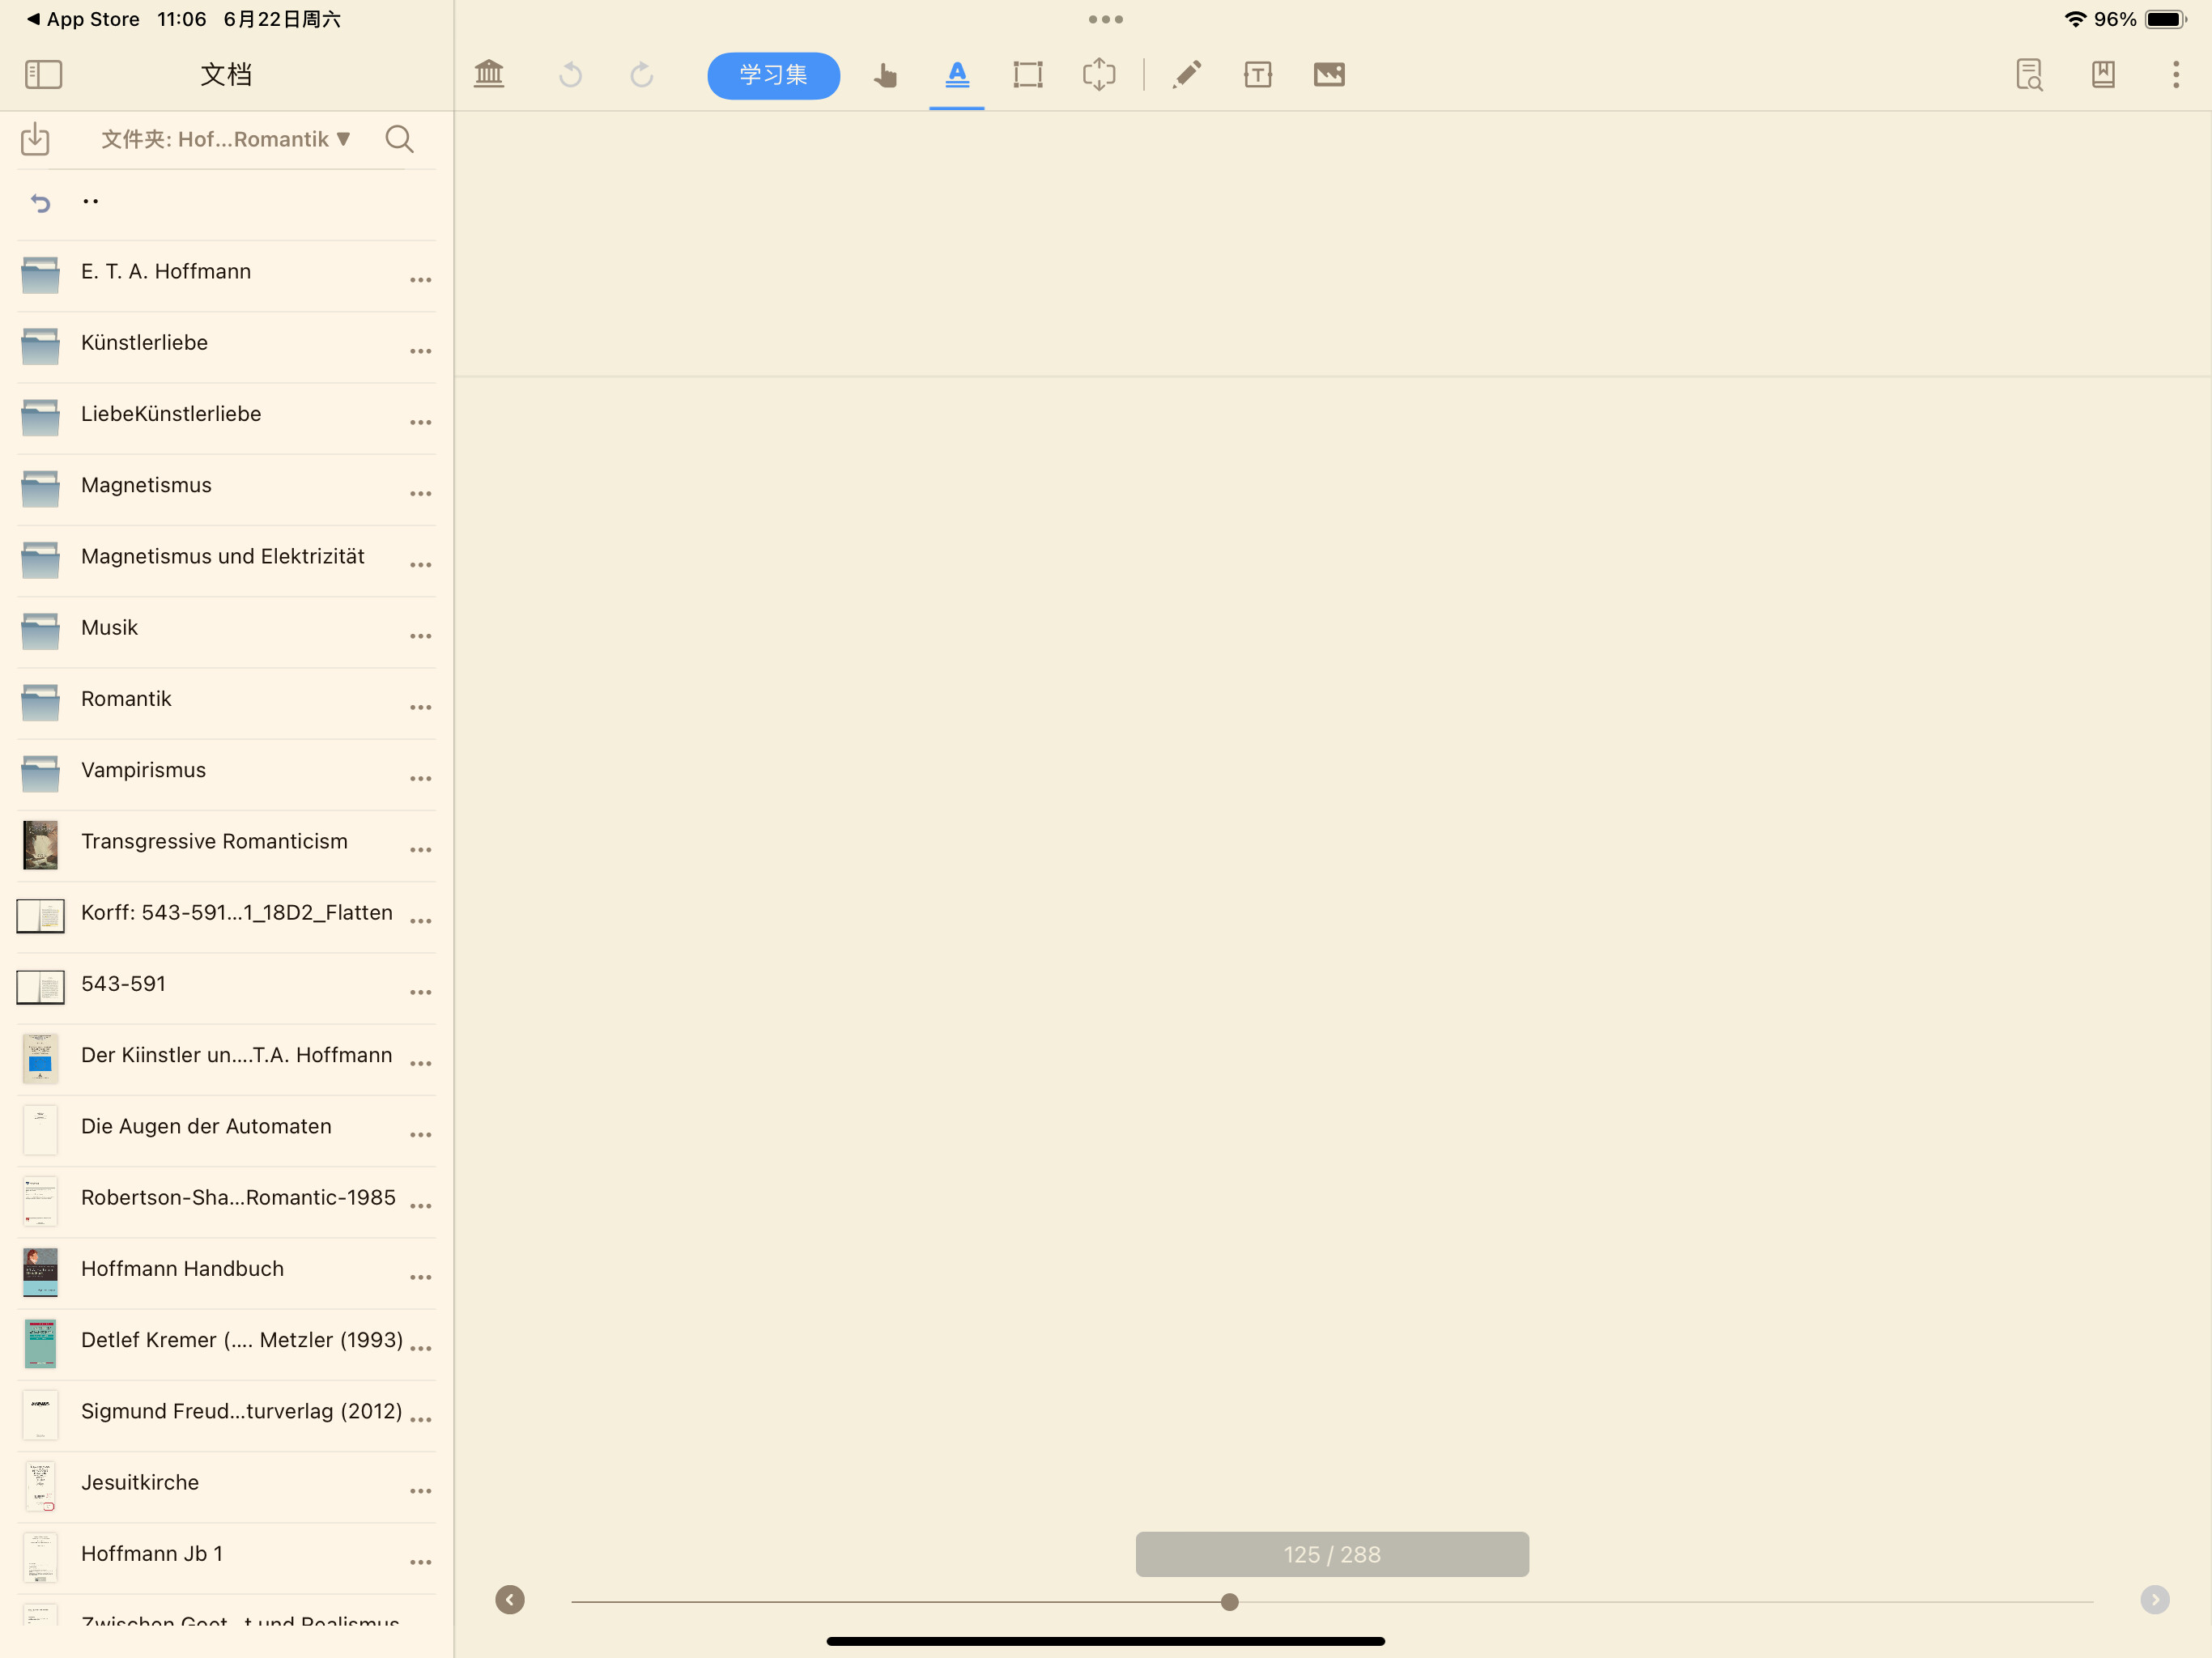Open more options for E. T. A. Hoffmann

coord(421,280)
